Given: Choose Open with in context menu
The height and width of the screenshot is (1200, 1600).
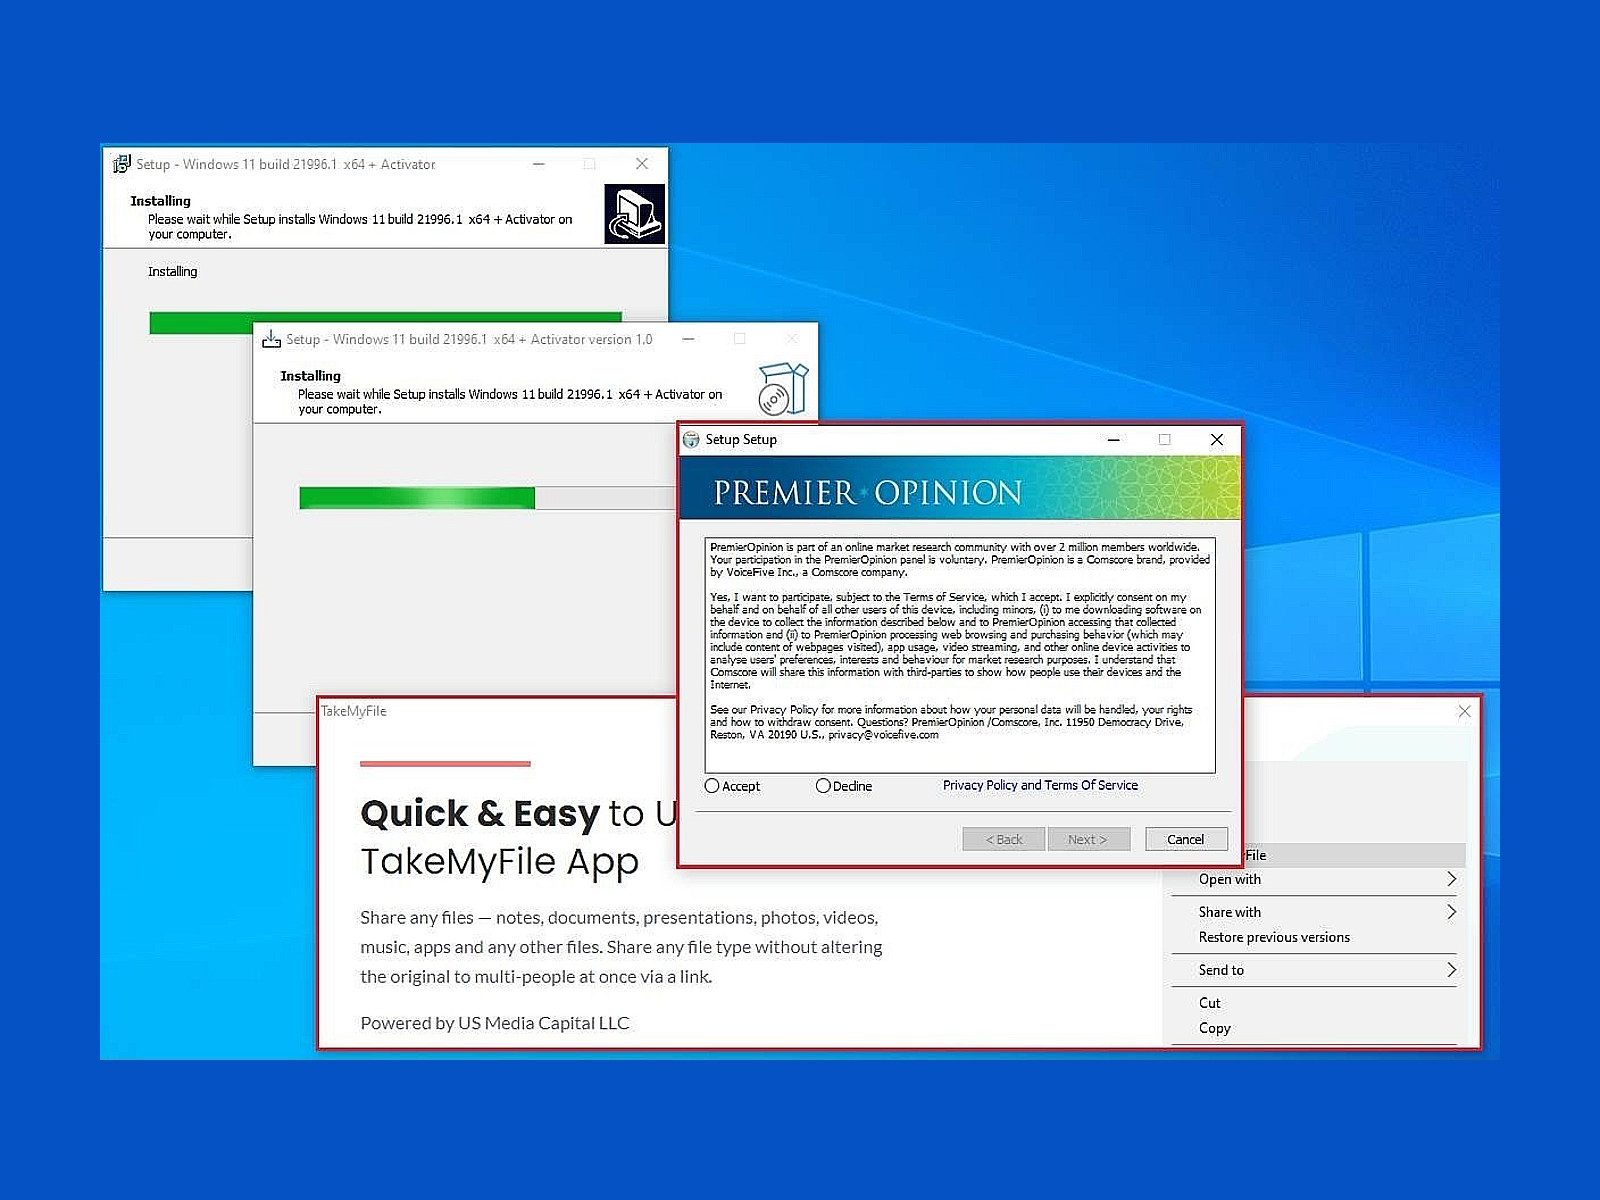Looking at the screenshot, I should click(1314, 879).
